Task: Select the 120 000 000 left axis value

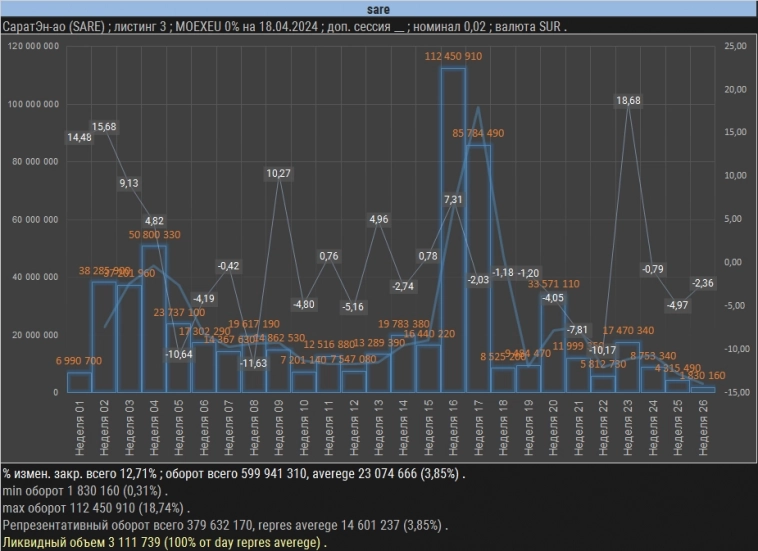Action: pos(33,47)
